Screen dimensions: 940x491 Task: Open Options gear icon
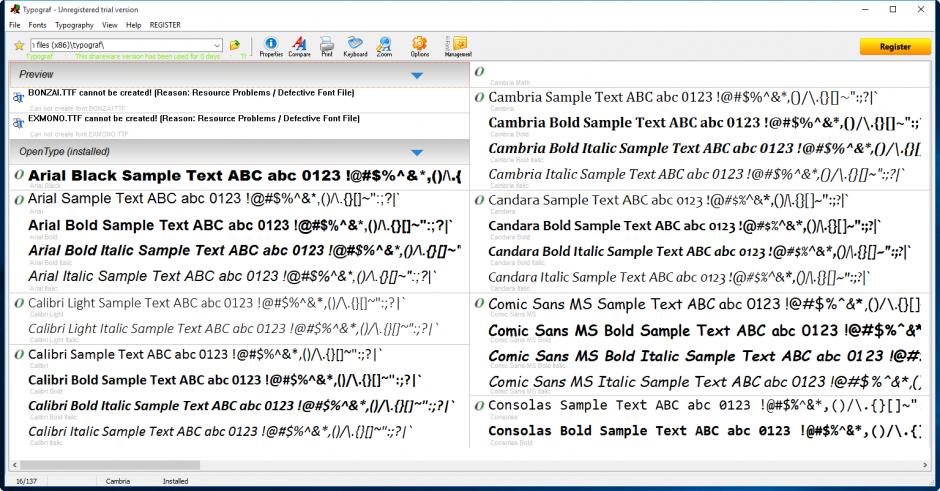click(x=420, y=47)
